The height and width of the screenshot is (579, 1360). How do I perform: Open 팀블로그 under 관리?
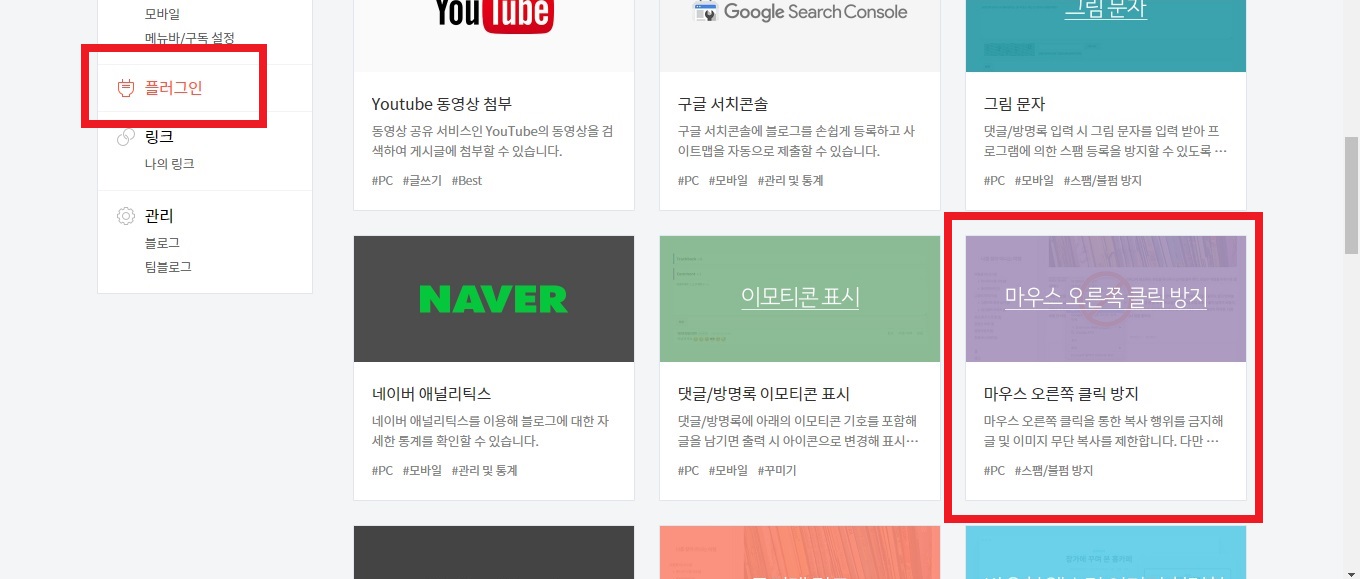point(168,267)
